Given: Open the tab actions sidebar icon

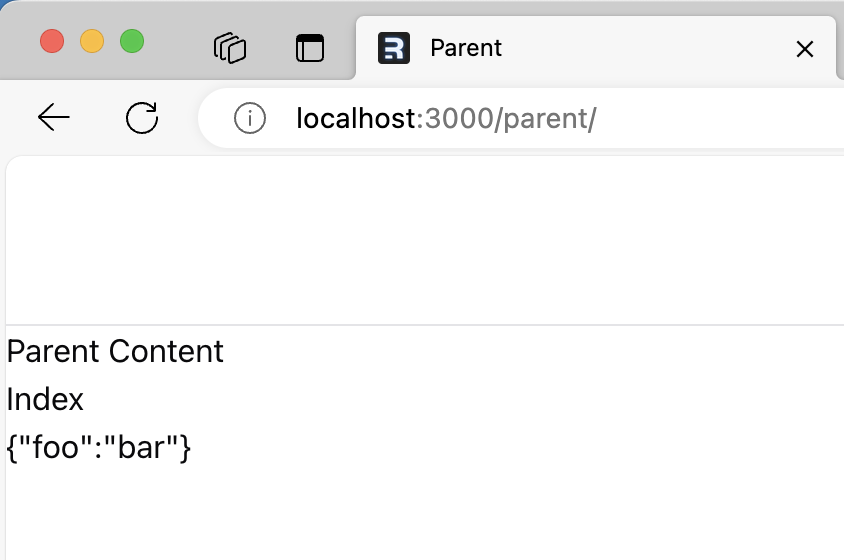Looking at the screenshot, I should click(310, 48).
